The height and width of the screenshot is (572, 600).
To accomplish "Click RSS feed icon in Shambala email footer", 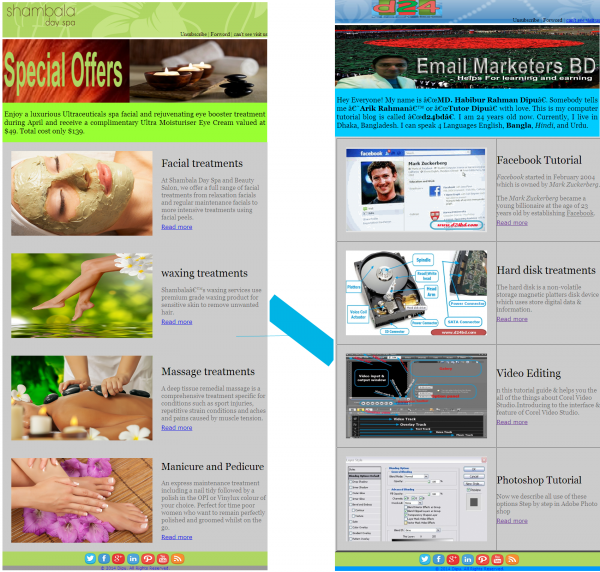I will [177, 559].
